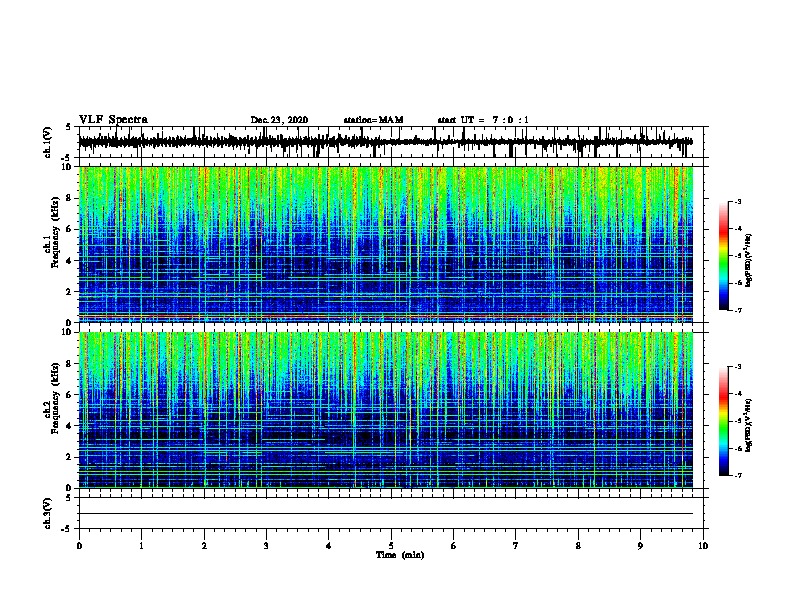Click the ch.1 color scale bar
Viewport: 792px width, 612px height.
click(724, 256)
